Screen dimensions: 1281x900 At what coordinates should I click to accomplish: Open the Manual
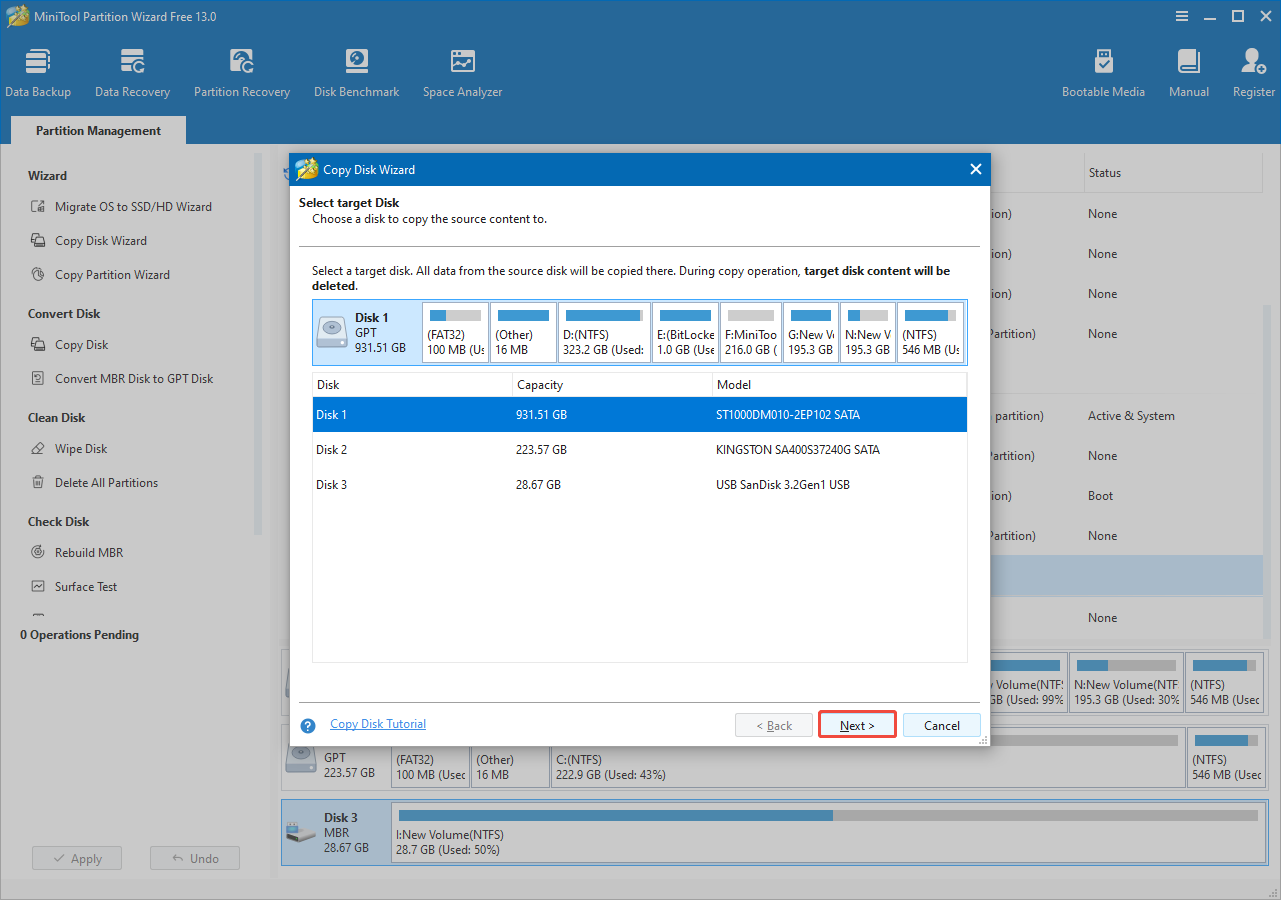pos(1188,70)
